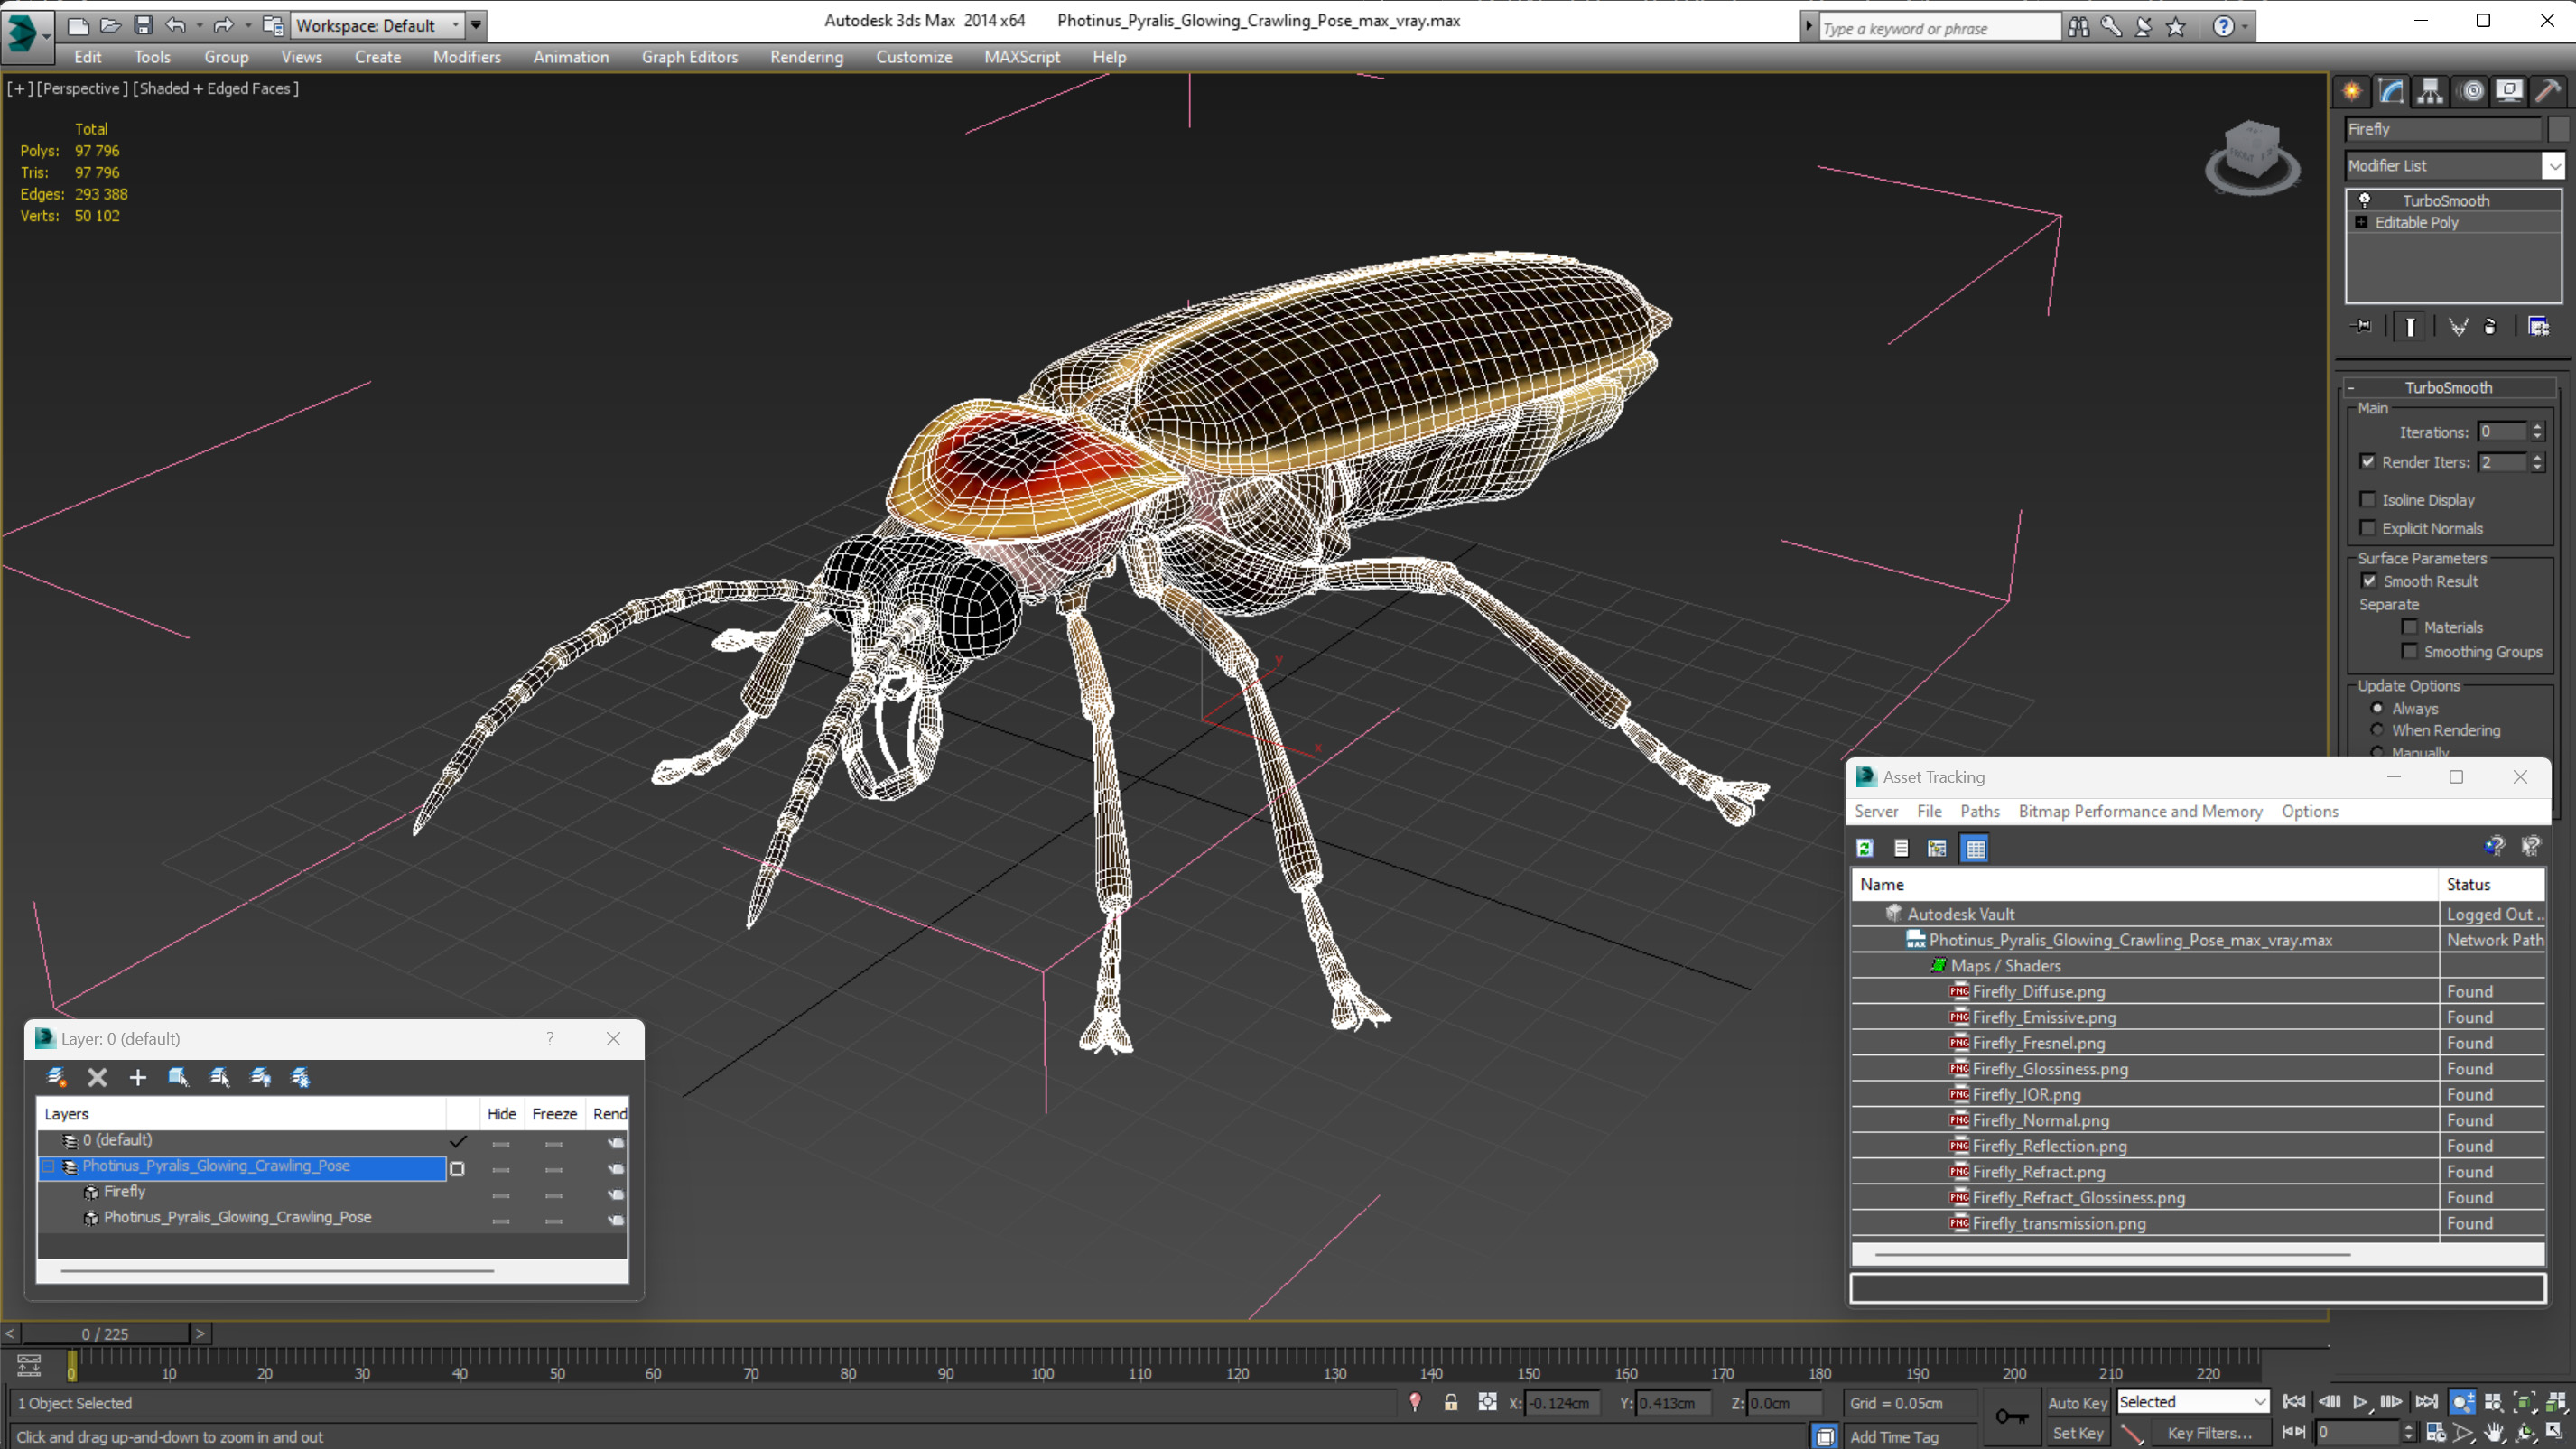Open Bitmap Performance and Memory menu
The height and width of the screenshot is (1449, 2576).
point(2140,811)
